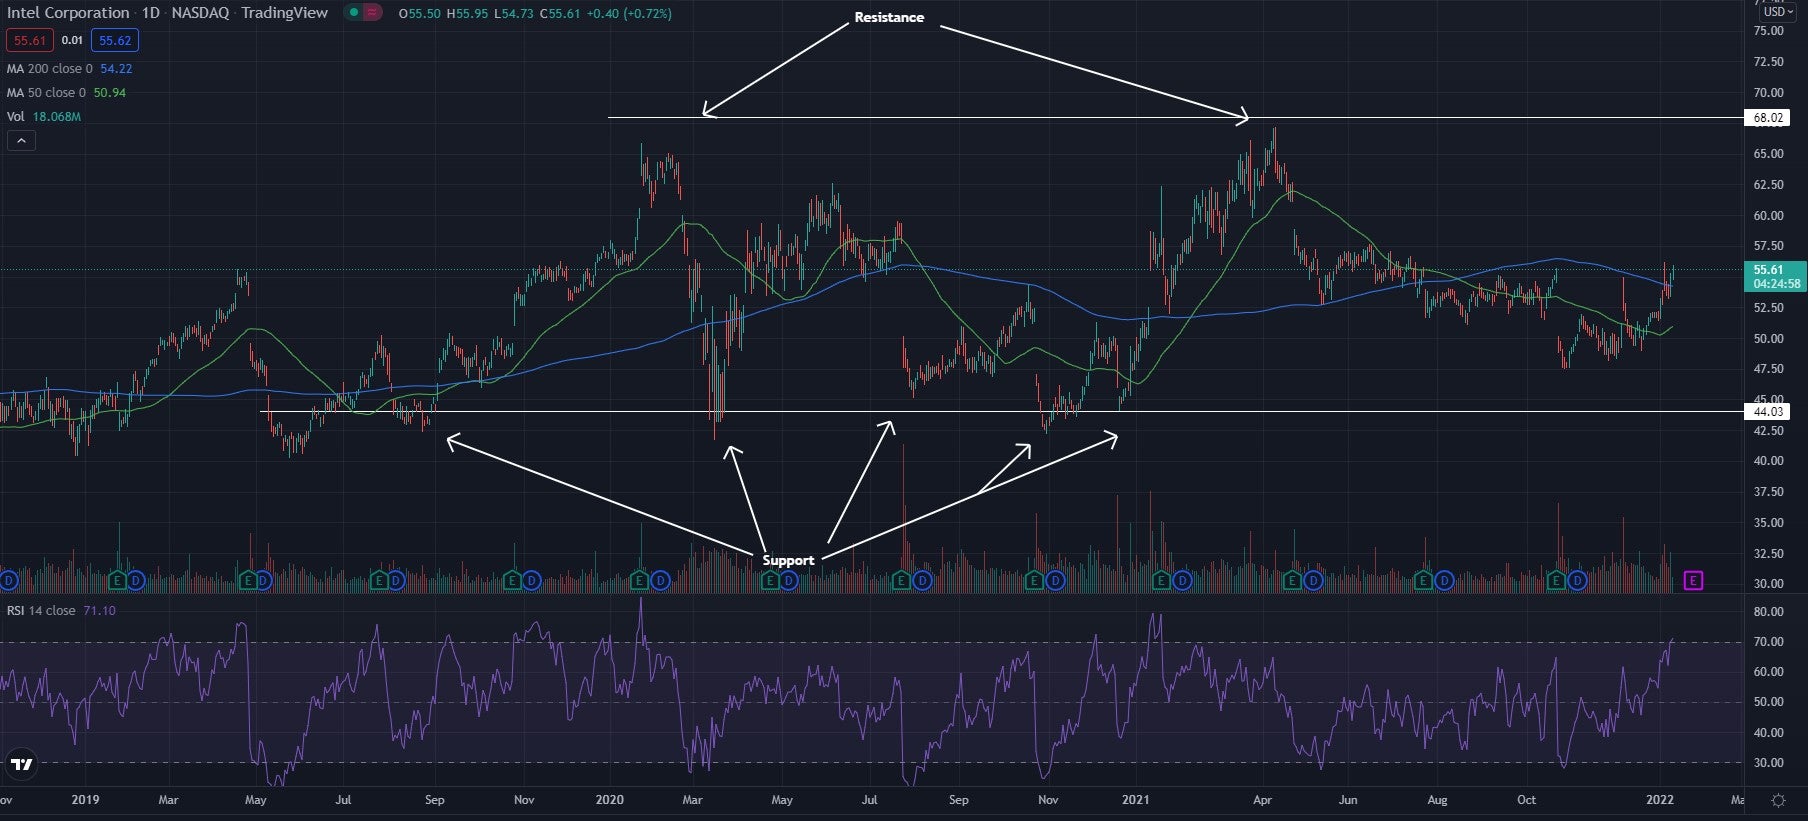Click the 2020 label on time axis
1808x821 pixels.
click(609, 800)
